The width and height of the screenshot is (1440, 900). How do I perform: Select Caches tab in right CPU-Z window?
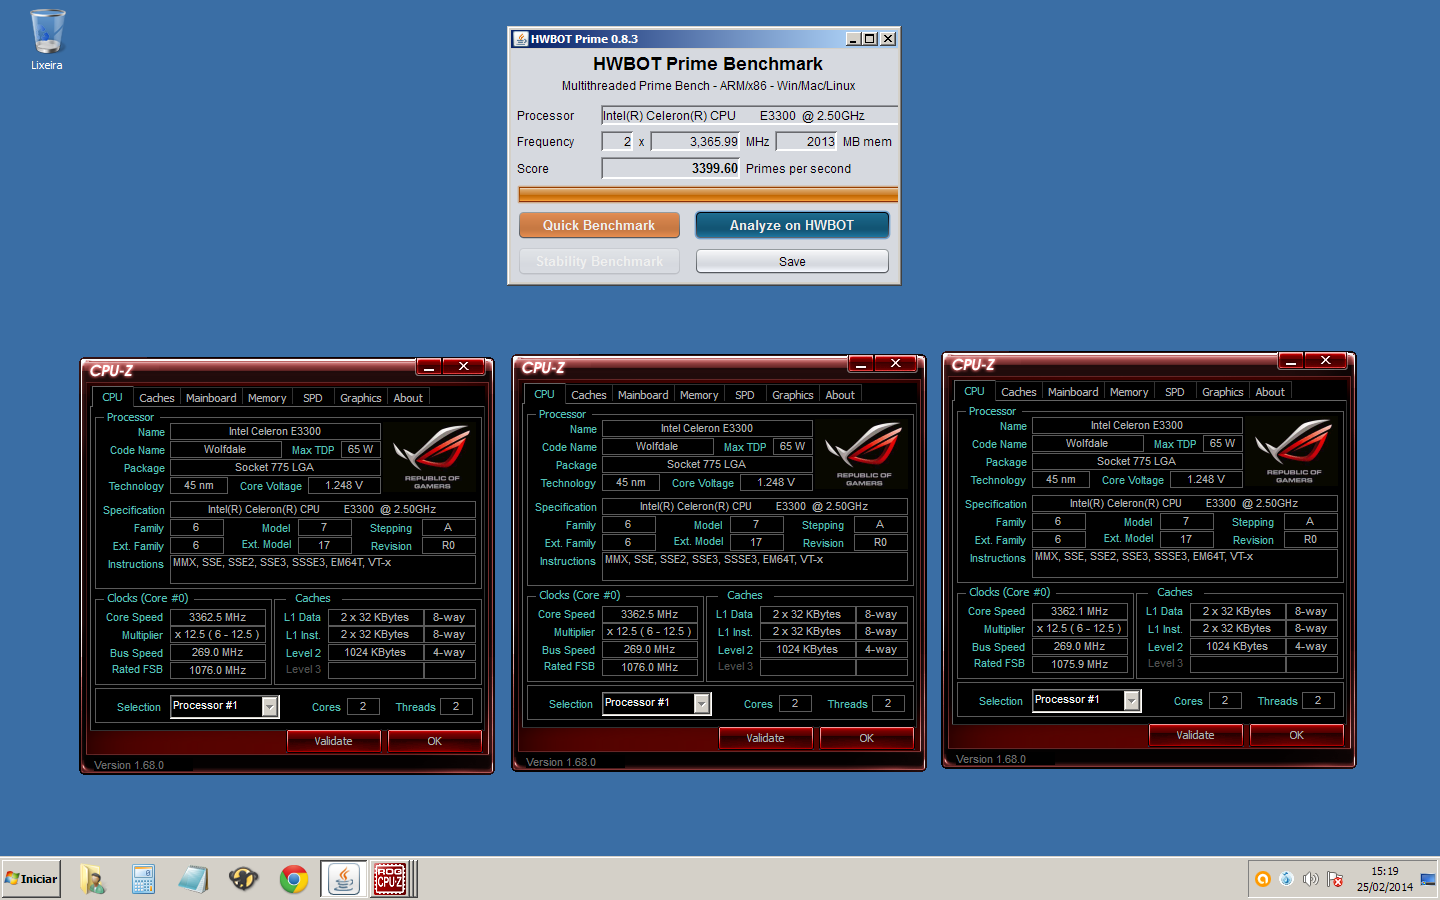[1019, 392]
